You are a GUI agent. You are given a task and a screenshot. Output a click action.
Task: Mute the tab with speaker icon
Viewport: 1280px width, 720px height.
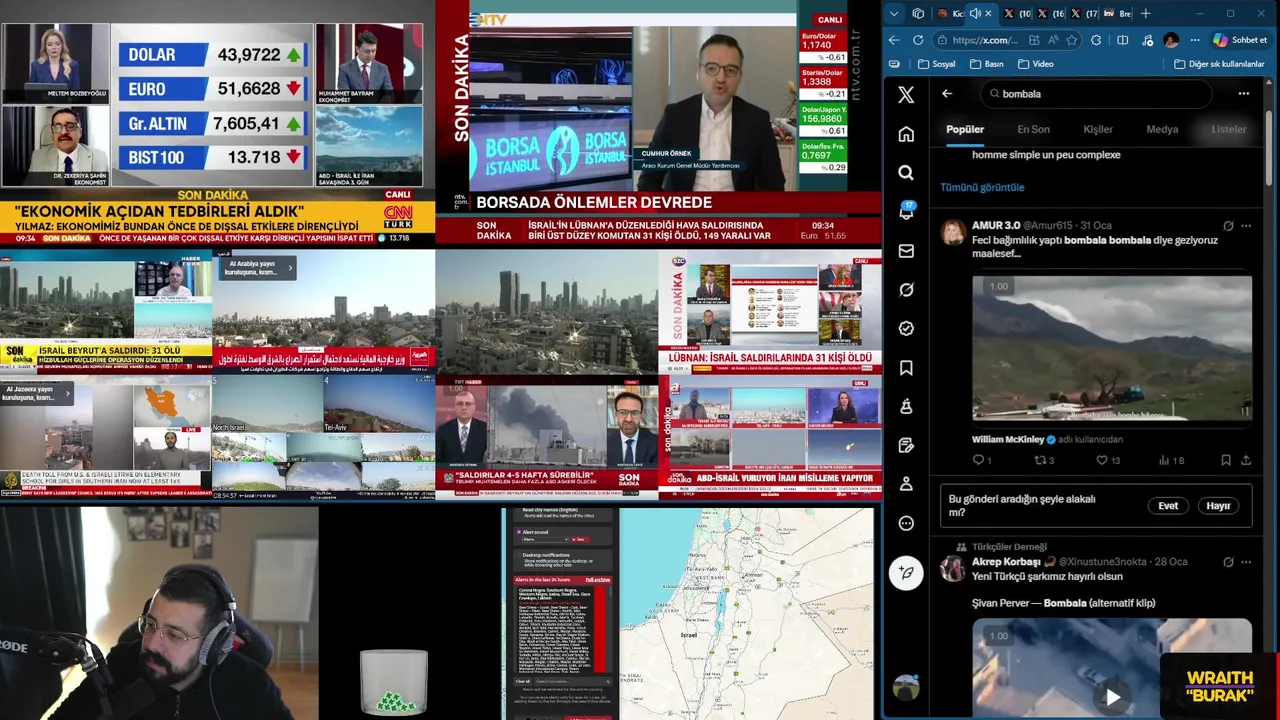(975, 14)
